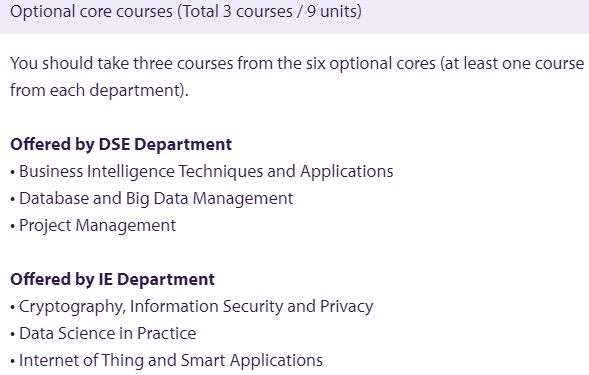Click the bullet before Project Management
The width and height of the screenshot is (589, 375).
(13, 227)
